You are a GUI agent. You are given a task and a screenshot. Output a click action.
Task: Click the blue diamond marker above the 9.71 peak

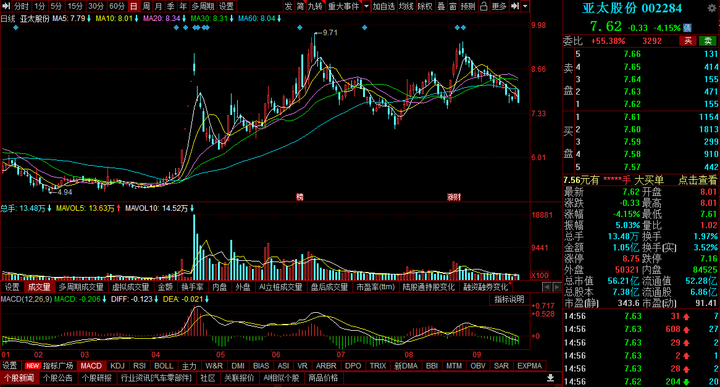[299, 28]
